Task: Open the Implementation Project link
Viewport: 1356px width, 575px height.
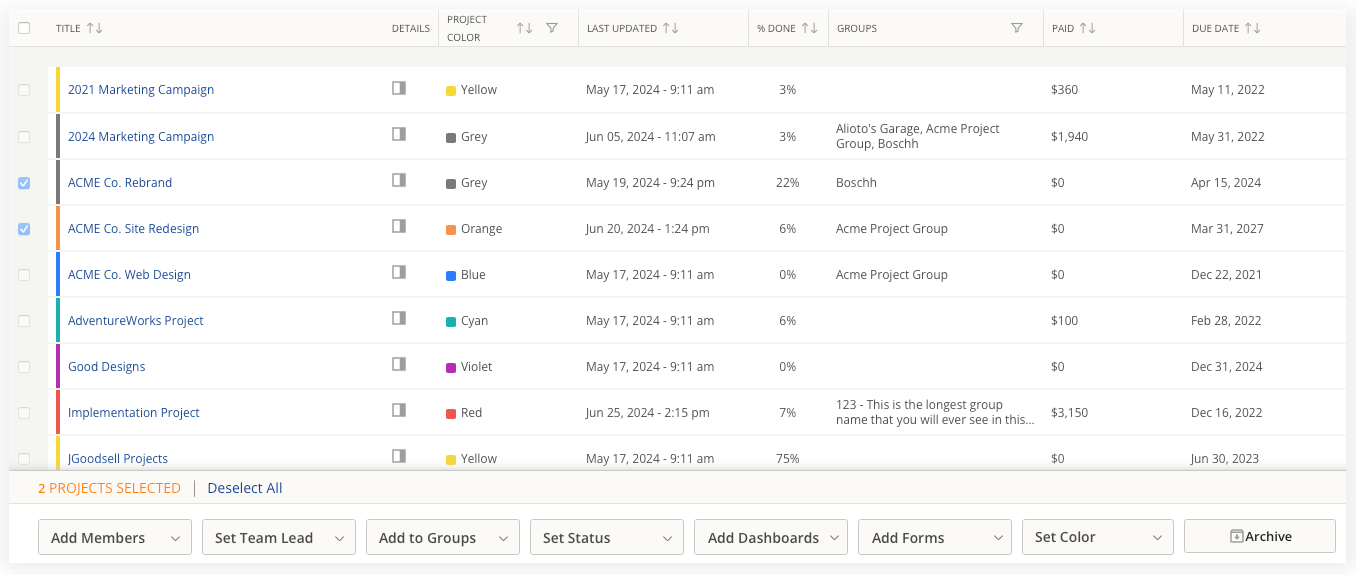Action: [x=134, y=412]
